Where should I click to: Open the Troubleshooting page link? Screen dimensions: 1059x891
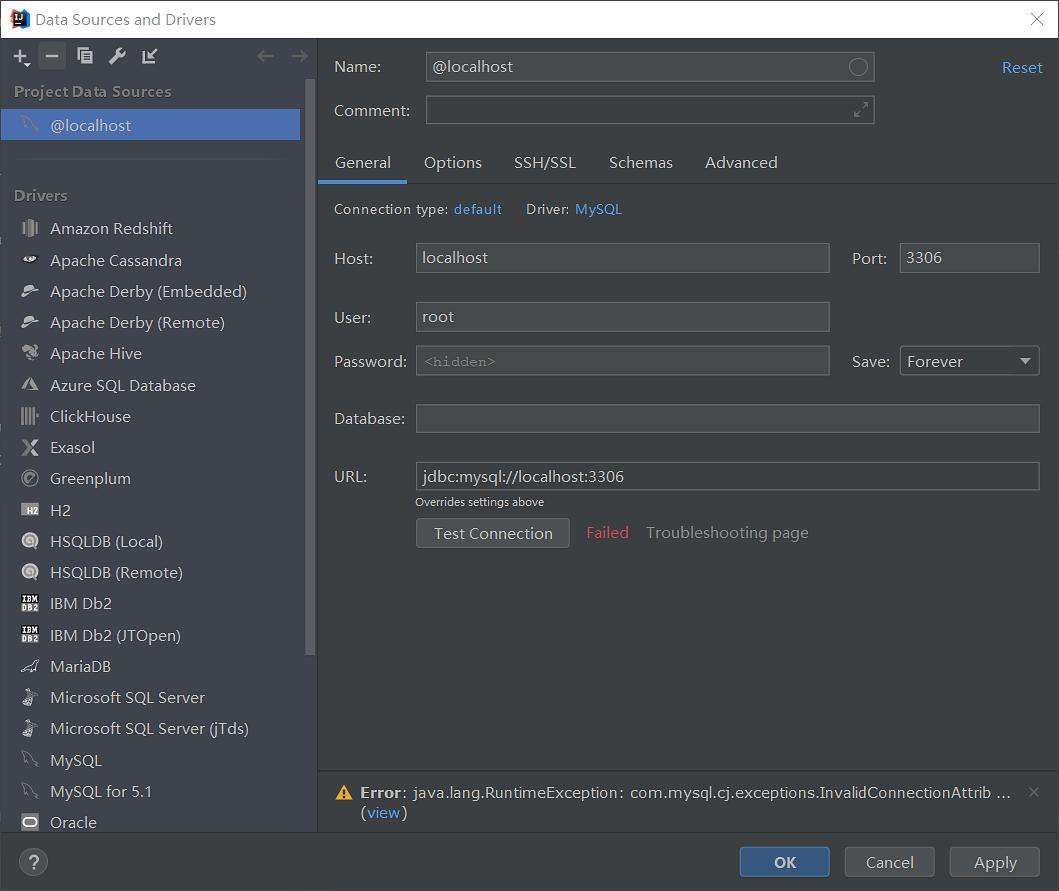click(x=727, y=533)
